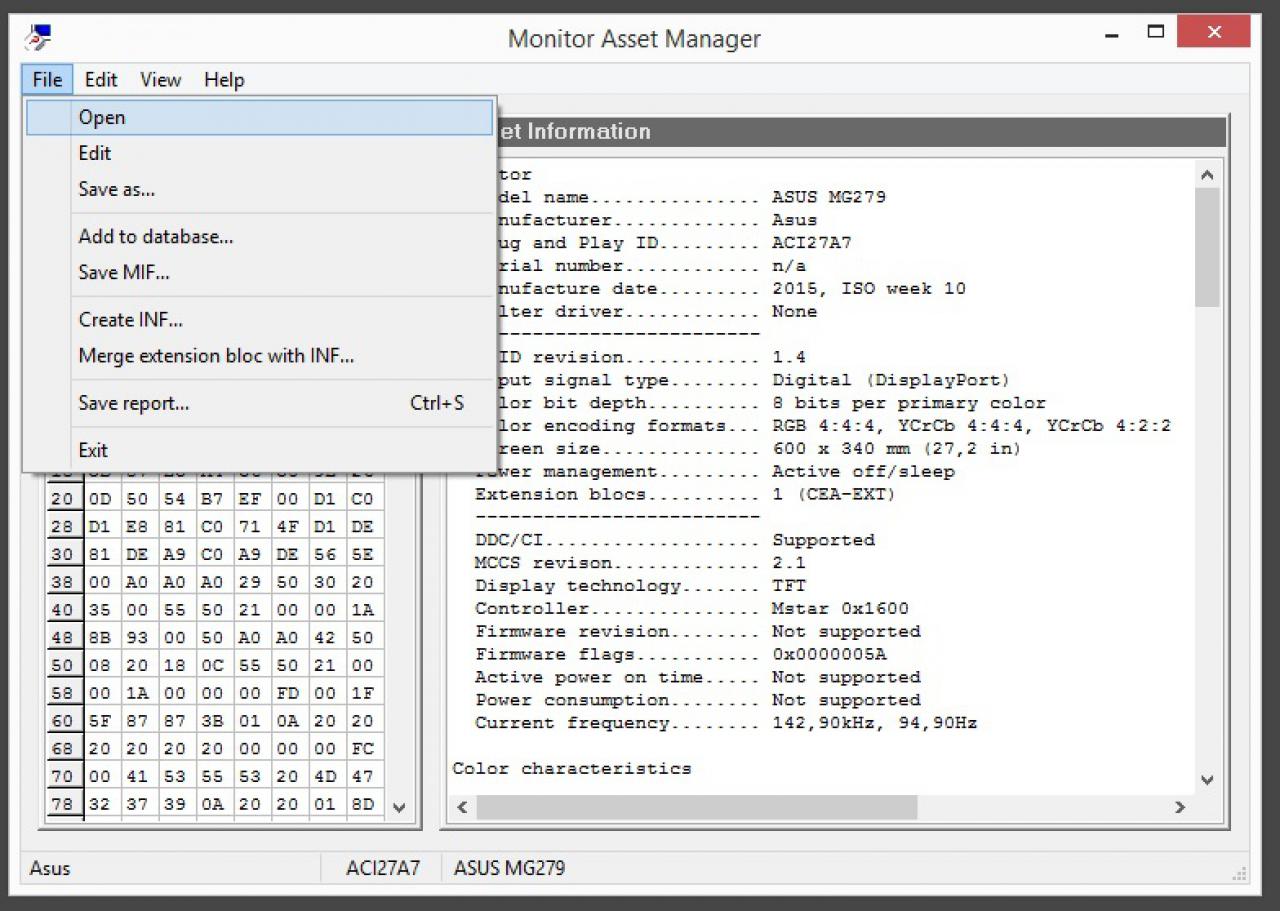Click hex row header 28
This screenshot has height=911, width=1280.
[63, 526]
